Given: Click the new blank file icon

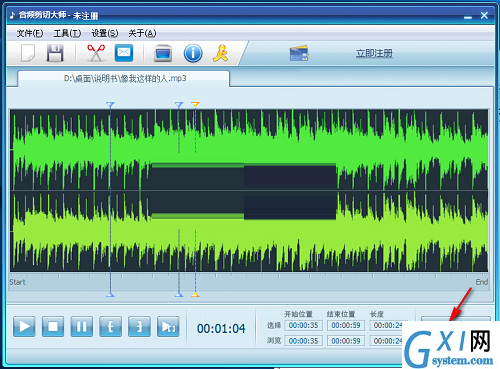Looking at the screenshot, I should [28, 53].
